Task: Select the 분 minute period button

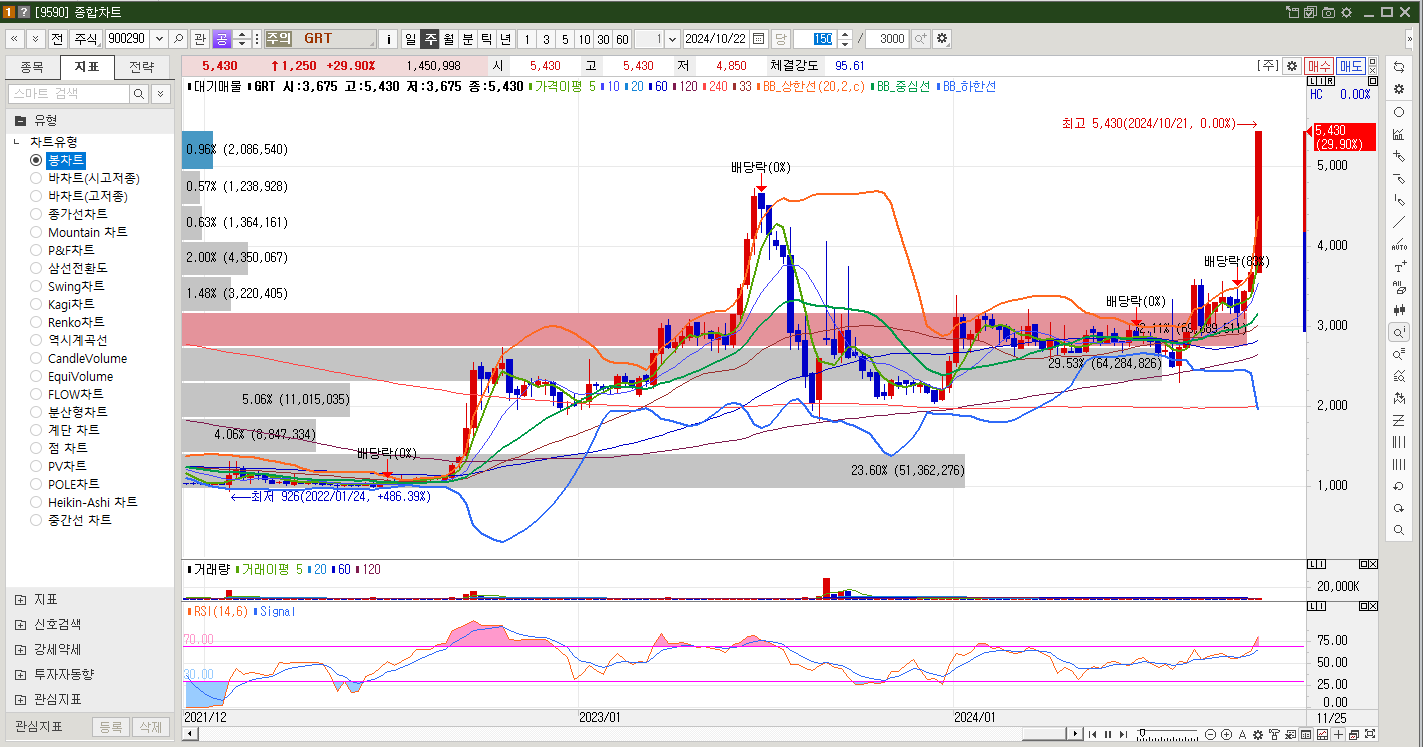Action: [467, 39]
